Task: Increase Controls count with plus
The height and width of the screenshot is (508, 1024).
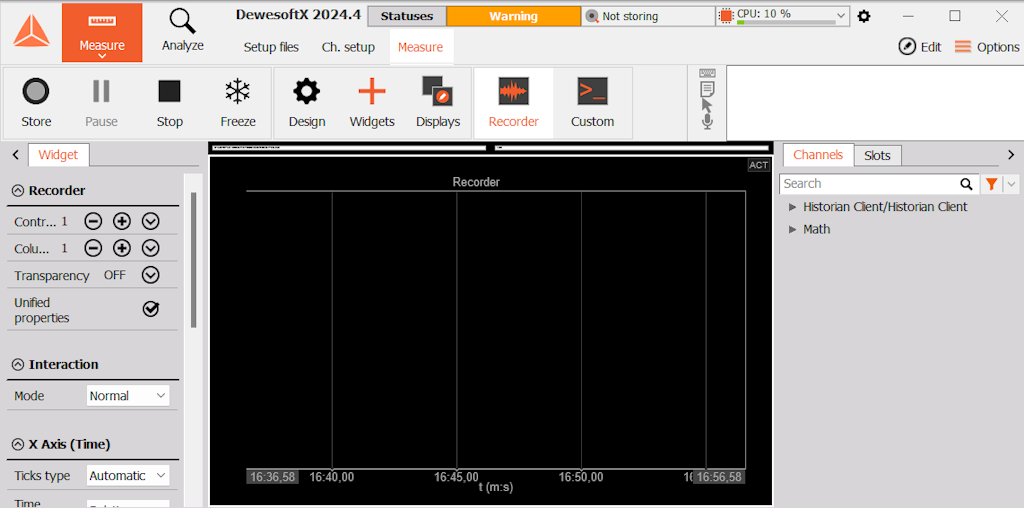Action: [x=122, y=222]
